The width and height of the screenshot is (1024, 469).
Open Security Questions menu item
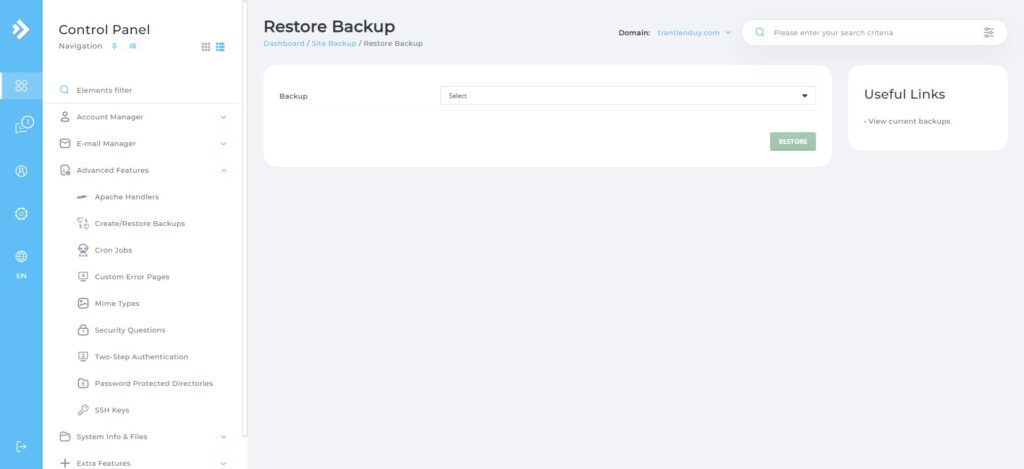[130, 331]
